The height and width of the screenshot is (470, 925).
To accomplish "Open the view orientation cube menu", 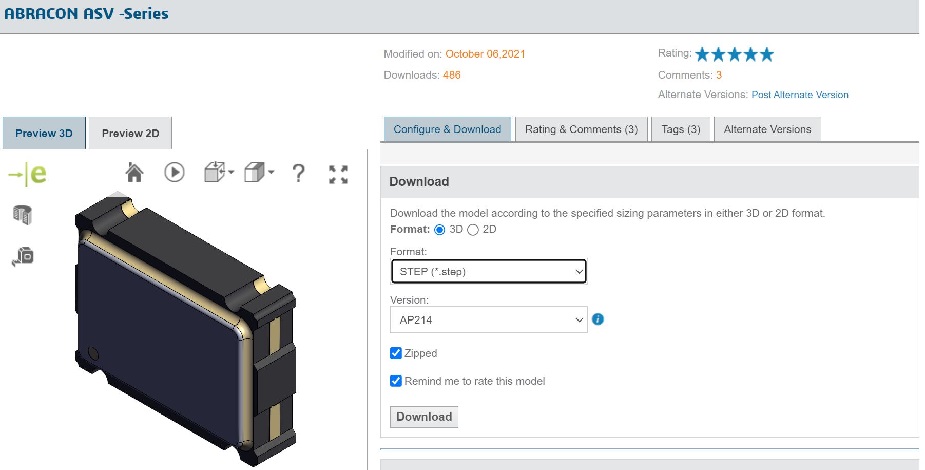I will point(217,173).
